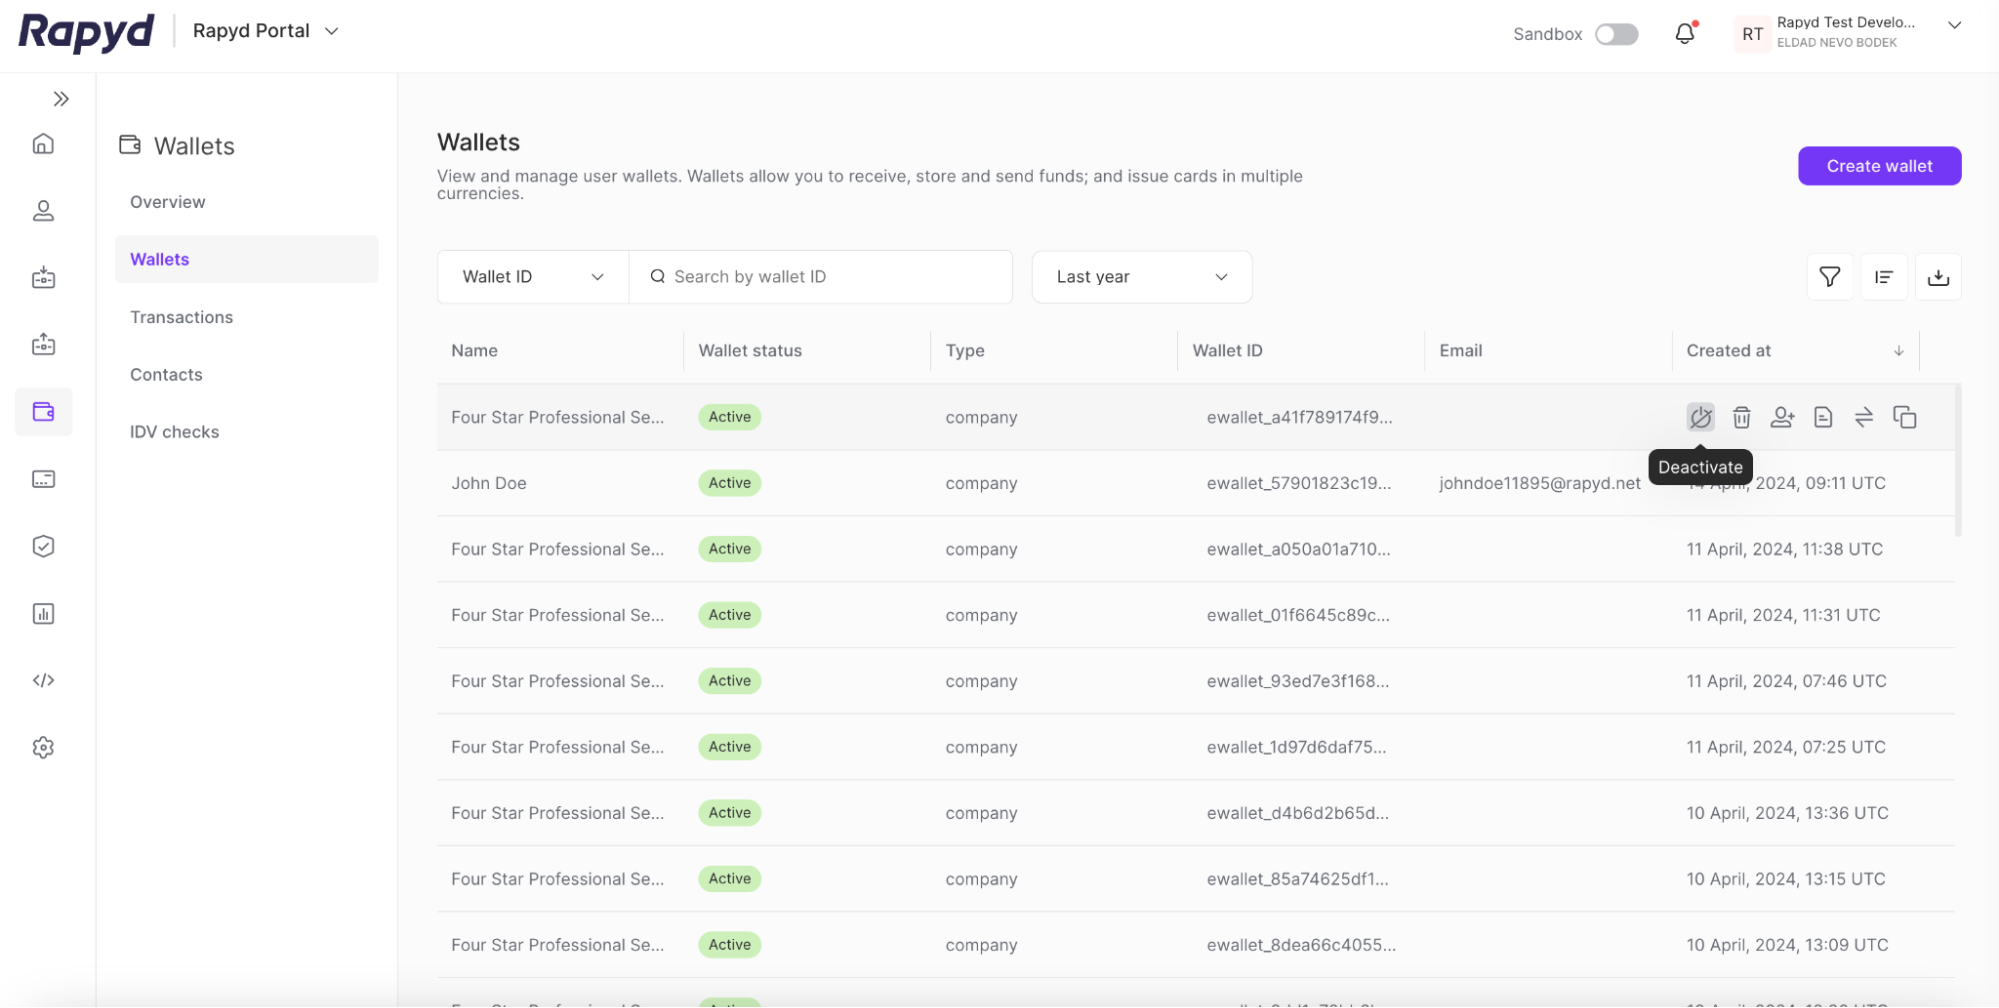Open the developers code icon in sidebar
The width and height of the screenshot is (1999, 1008).
[43, 680]
